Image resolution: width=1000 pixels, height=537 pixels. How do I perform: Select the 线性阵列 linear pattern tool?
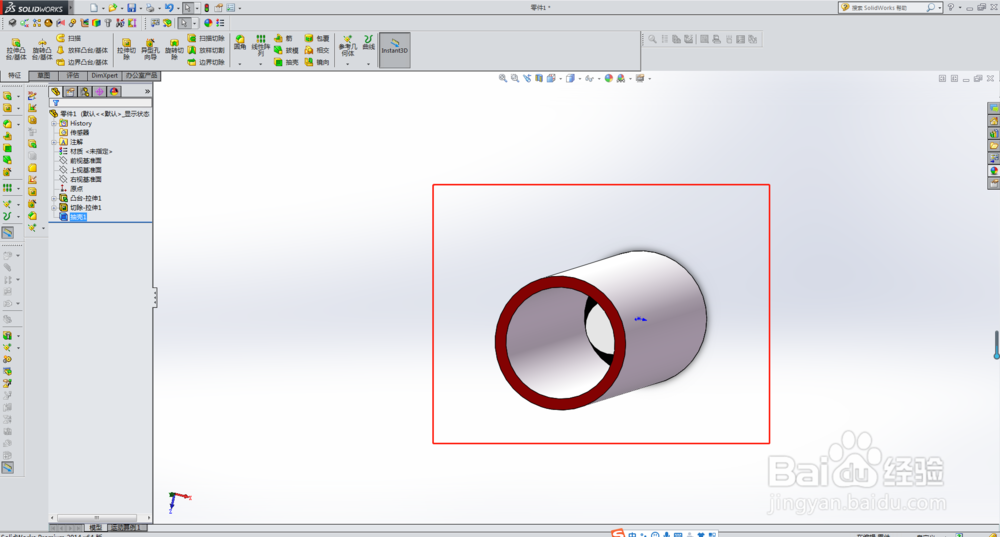pyautogui.click(x=260, y=46)
